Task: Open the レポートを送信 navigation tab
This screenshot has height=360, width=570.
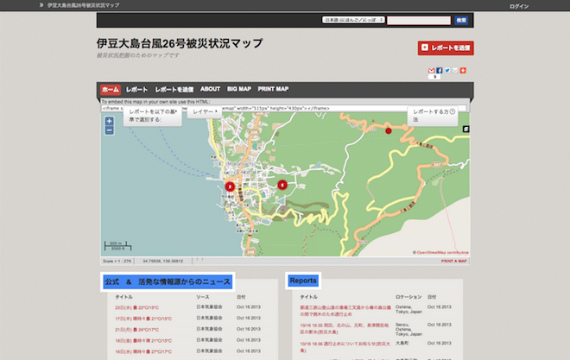Action: click(174, 89)
